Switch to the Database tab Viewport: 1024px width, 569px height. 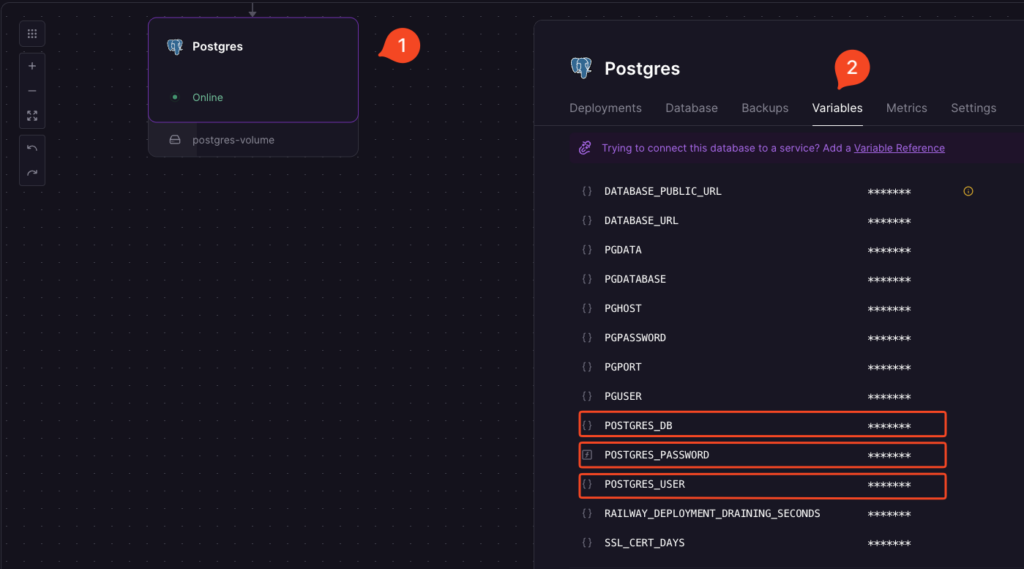[691, 108]
